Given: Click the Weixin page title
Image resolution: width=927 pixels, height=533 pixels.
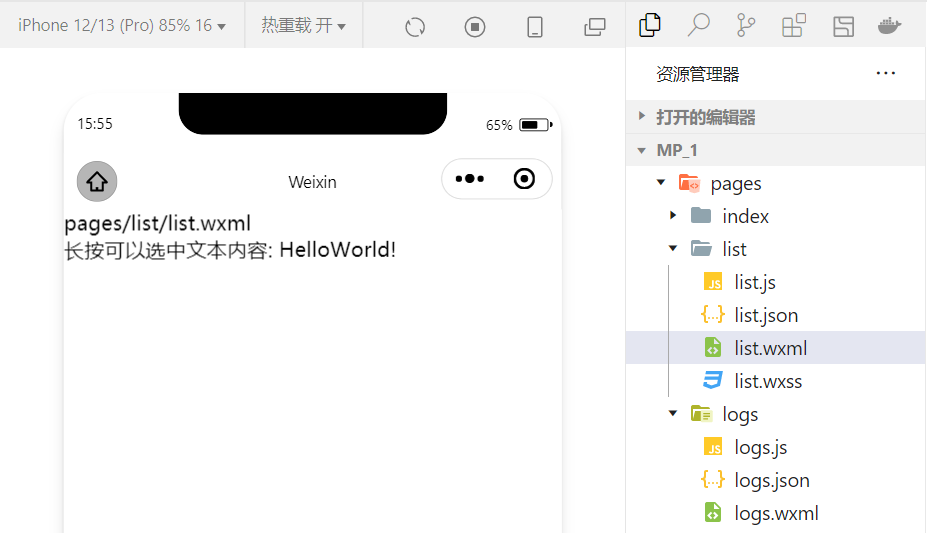Looking at the screenshot, I should pyautogui.click(x=312, y=182).
